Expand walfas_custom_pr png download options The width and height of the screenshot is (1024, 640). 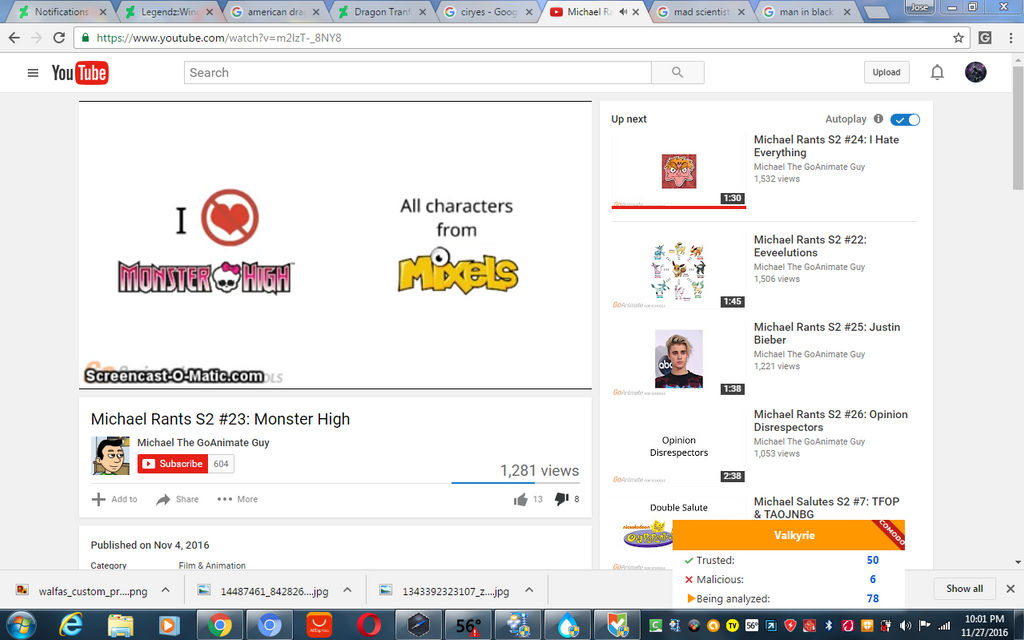click(x=166, y=590)
